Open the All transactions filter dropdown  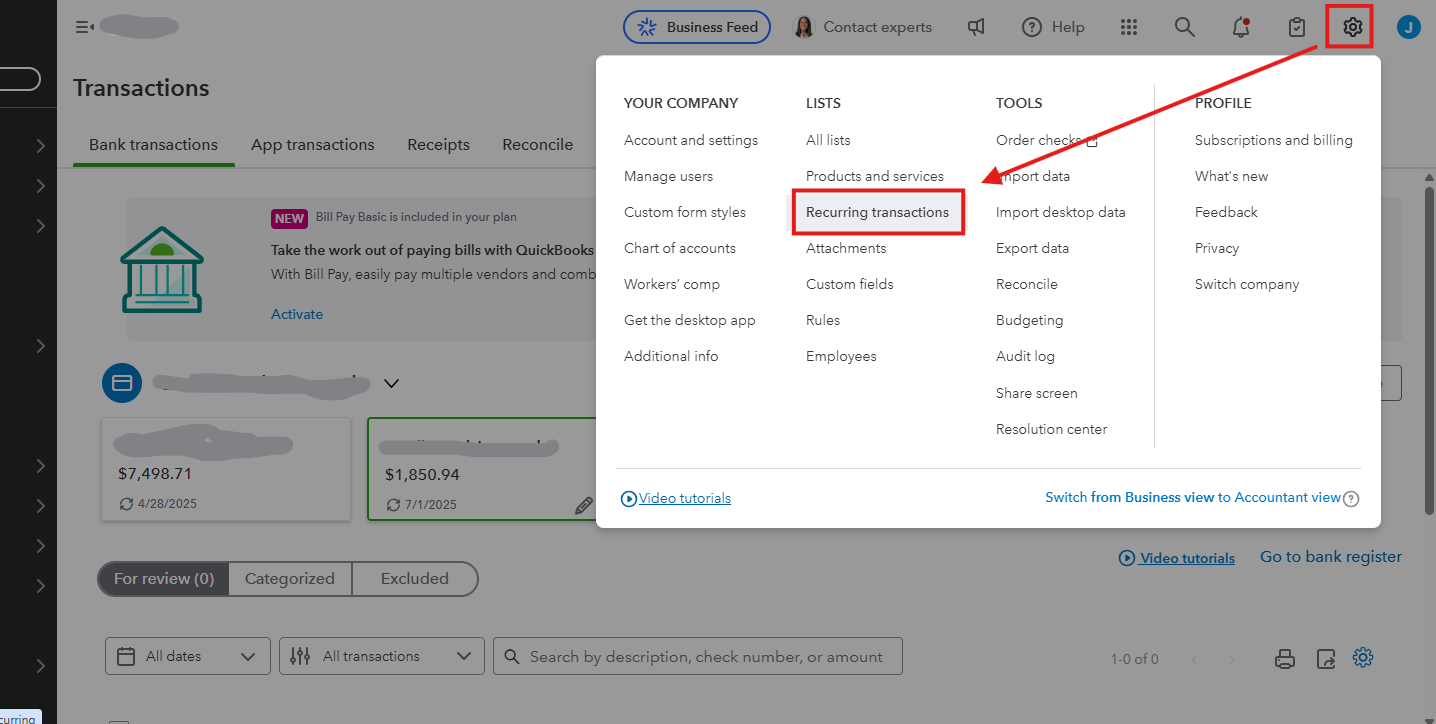[x=382, y=656]
